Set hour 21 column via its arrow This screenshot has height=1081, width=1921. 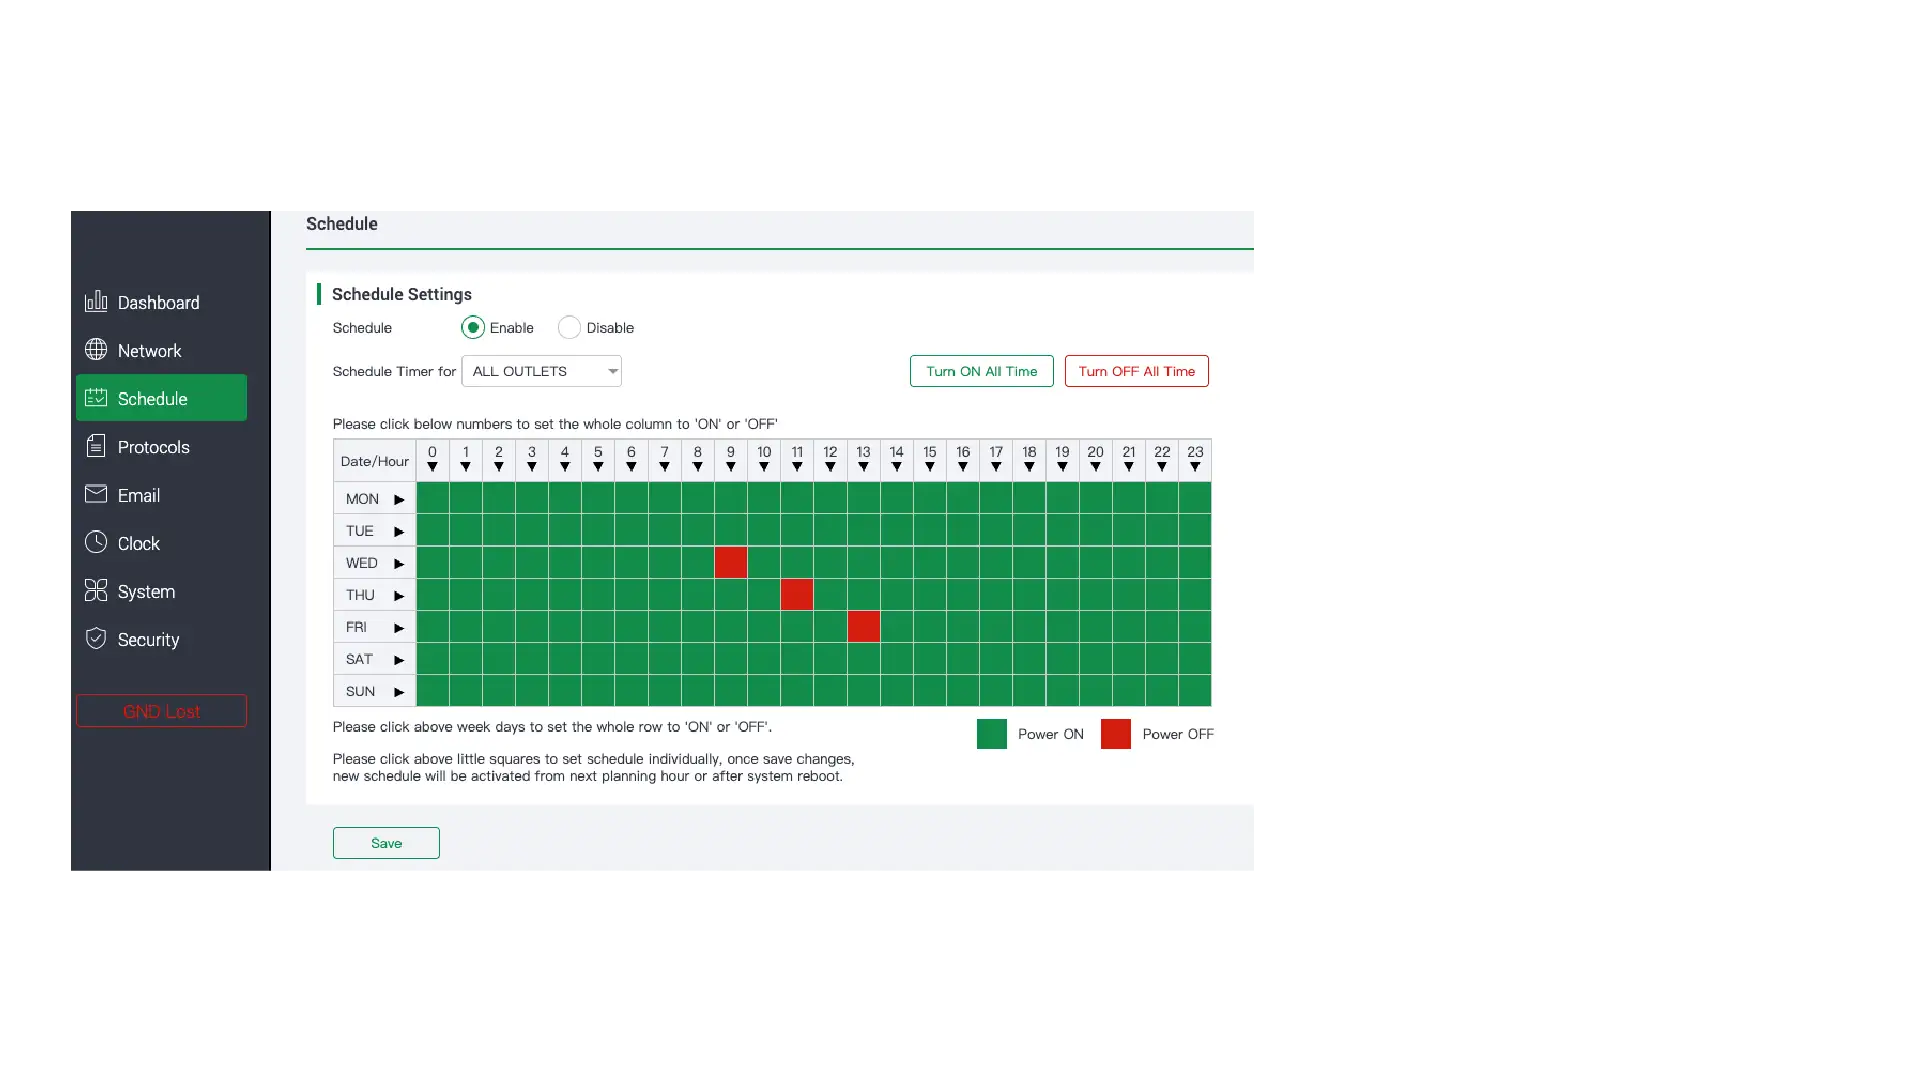(x=1129, y=467)
